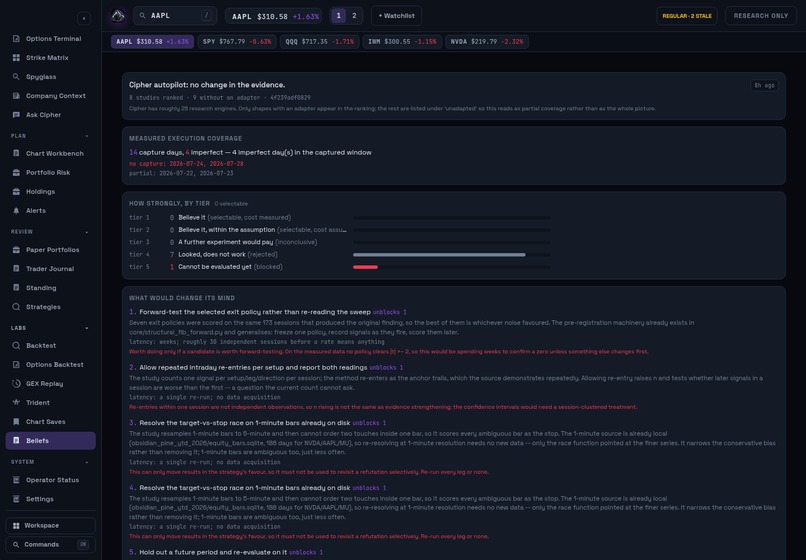Open Options Terminal from sidebar
Screen dimensions: 806x560
click(x=50, y=39)
